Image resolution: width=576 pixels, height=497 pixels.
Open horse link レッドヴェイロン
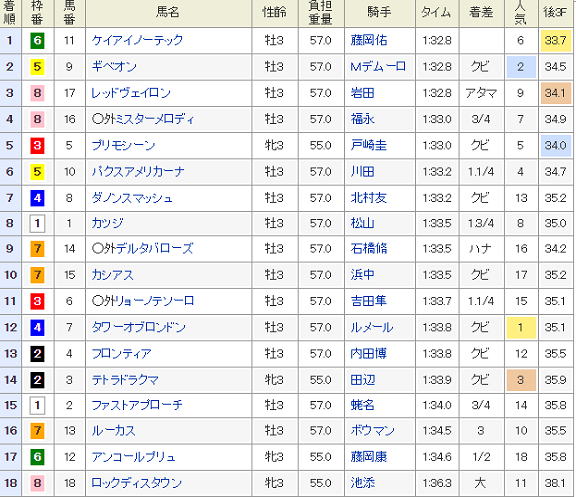click(131, 93)
